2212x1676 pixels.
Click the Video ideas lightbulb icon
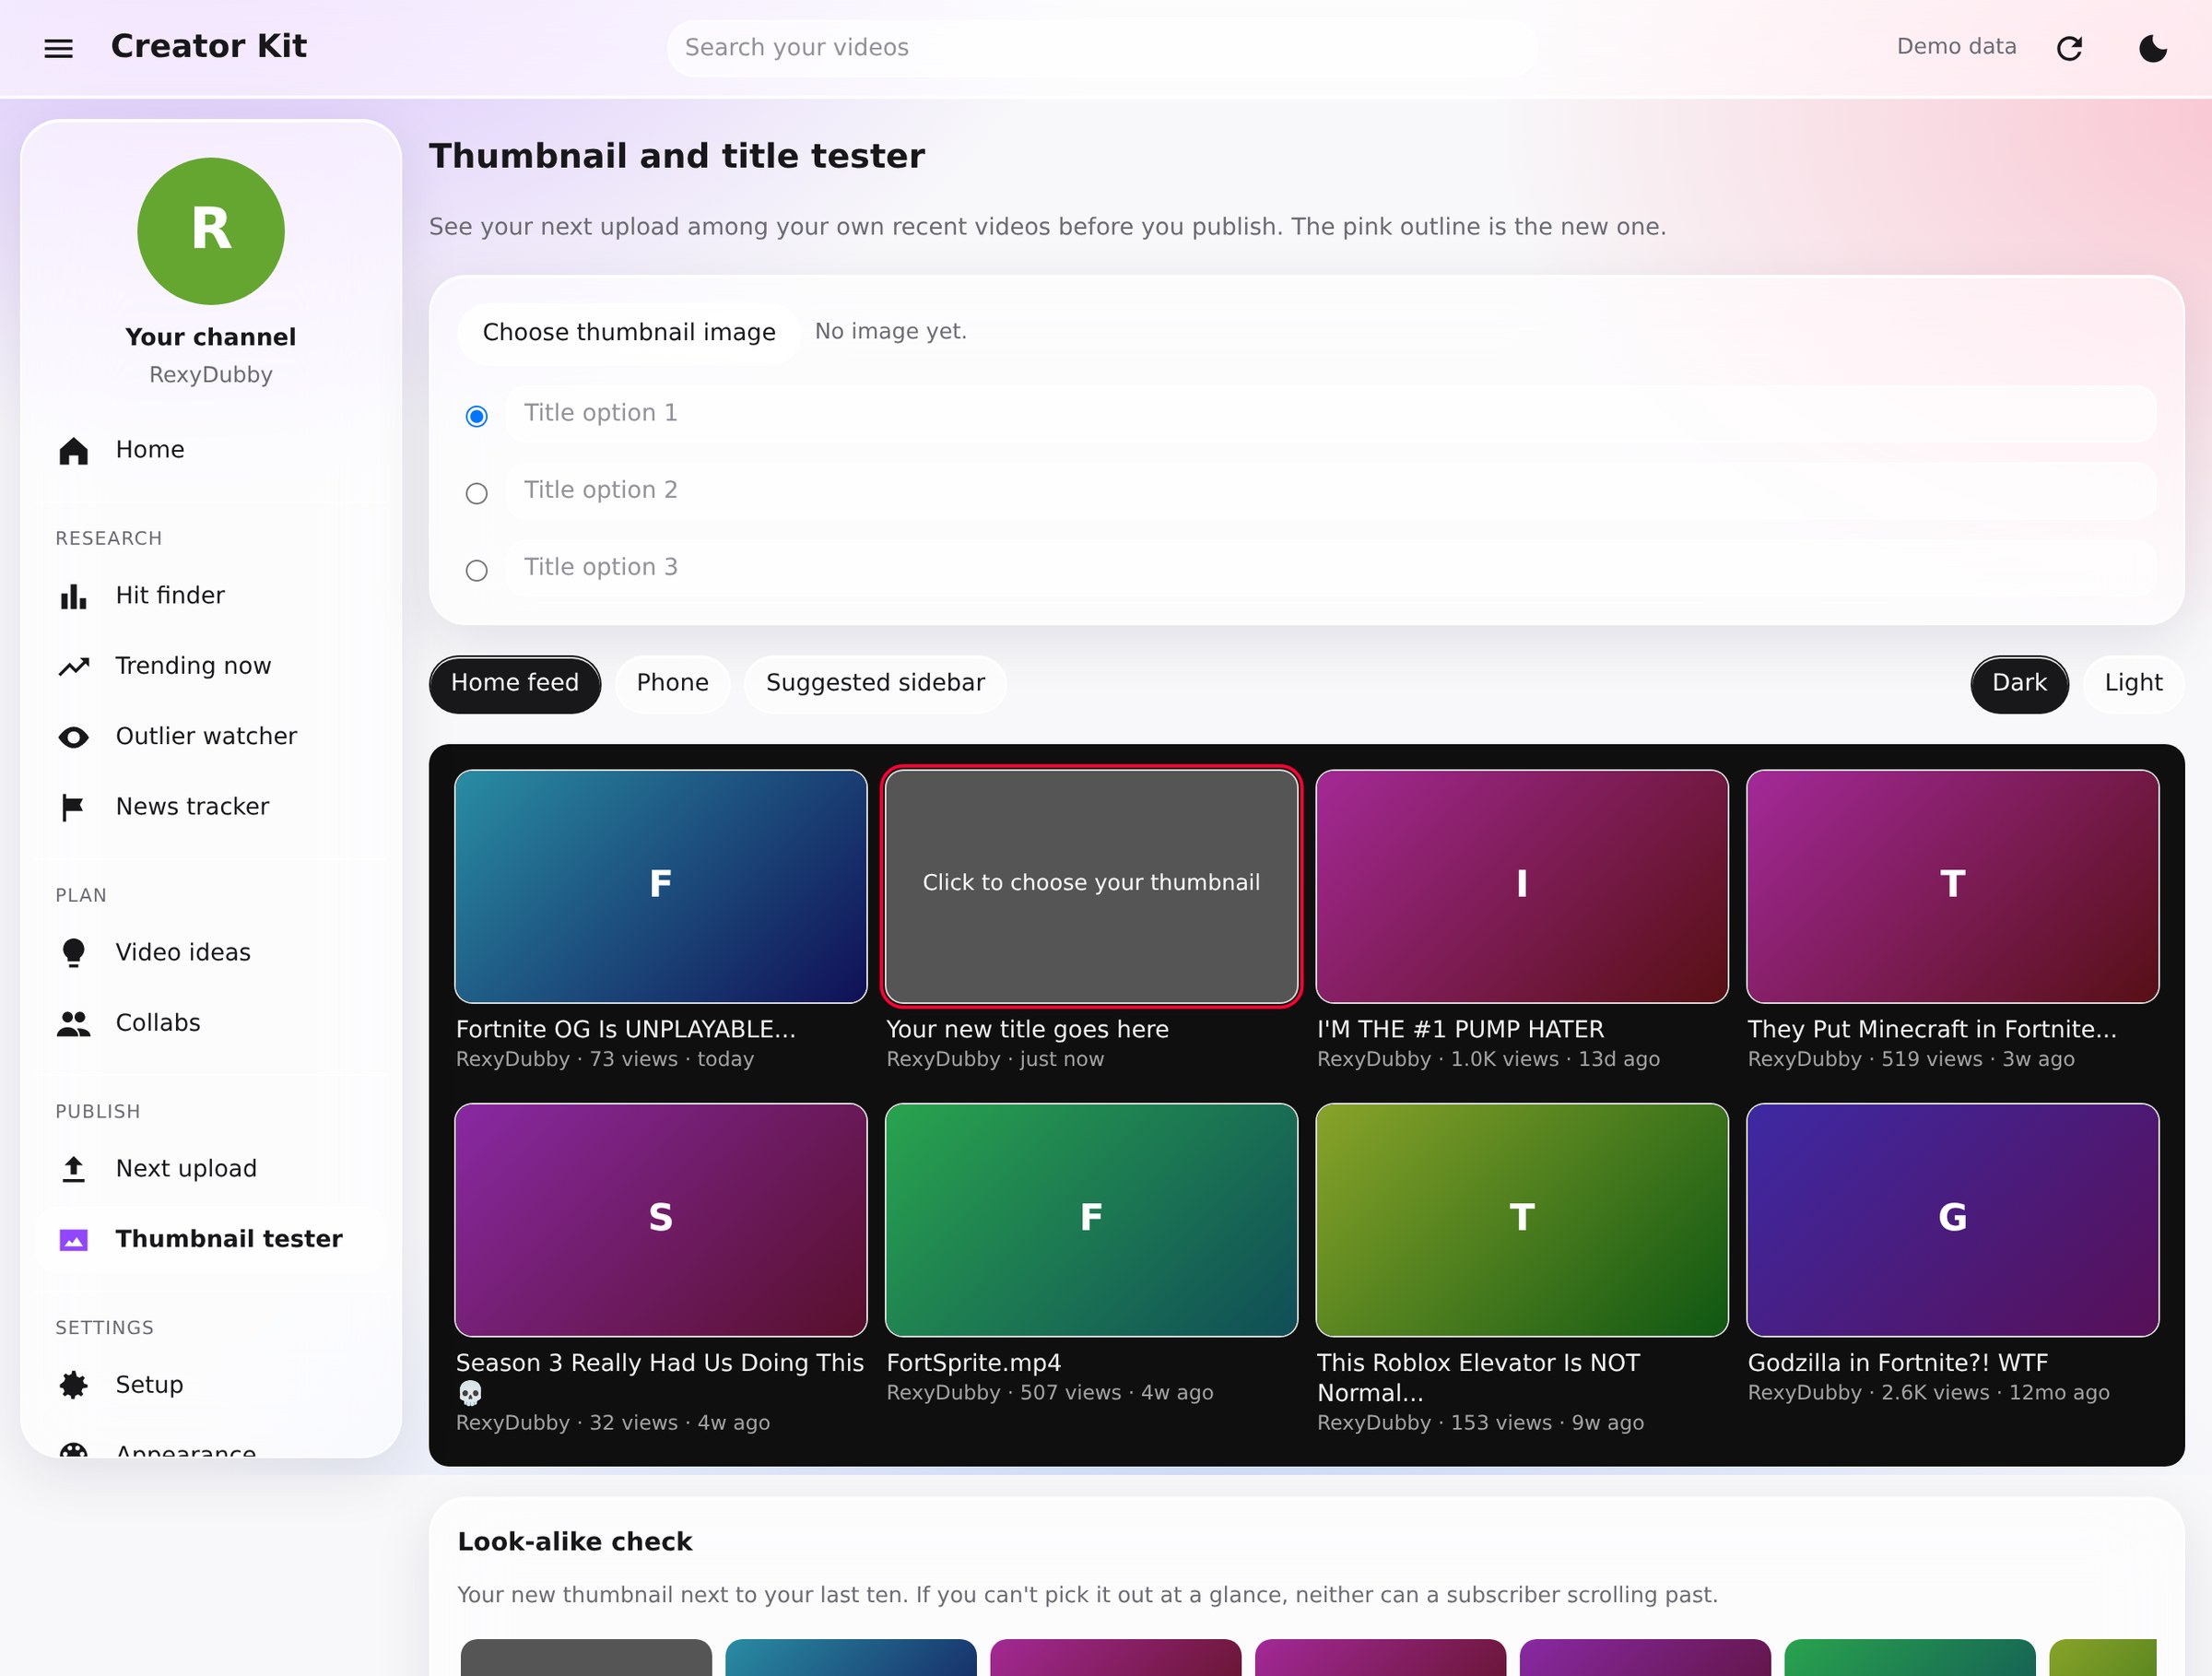(73, 953)
